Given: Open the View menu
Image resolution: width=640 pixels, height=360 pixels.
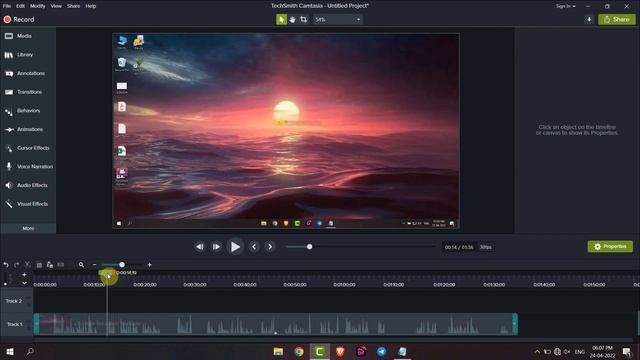Looking at the screenshot, I should point(56,6).
